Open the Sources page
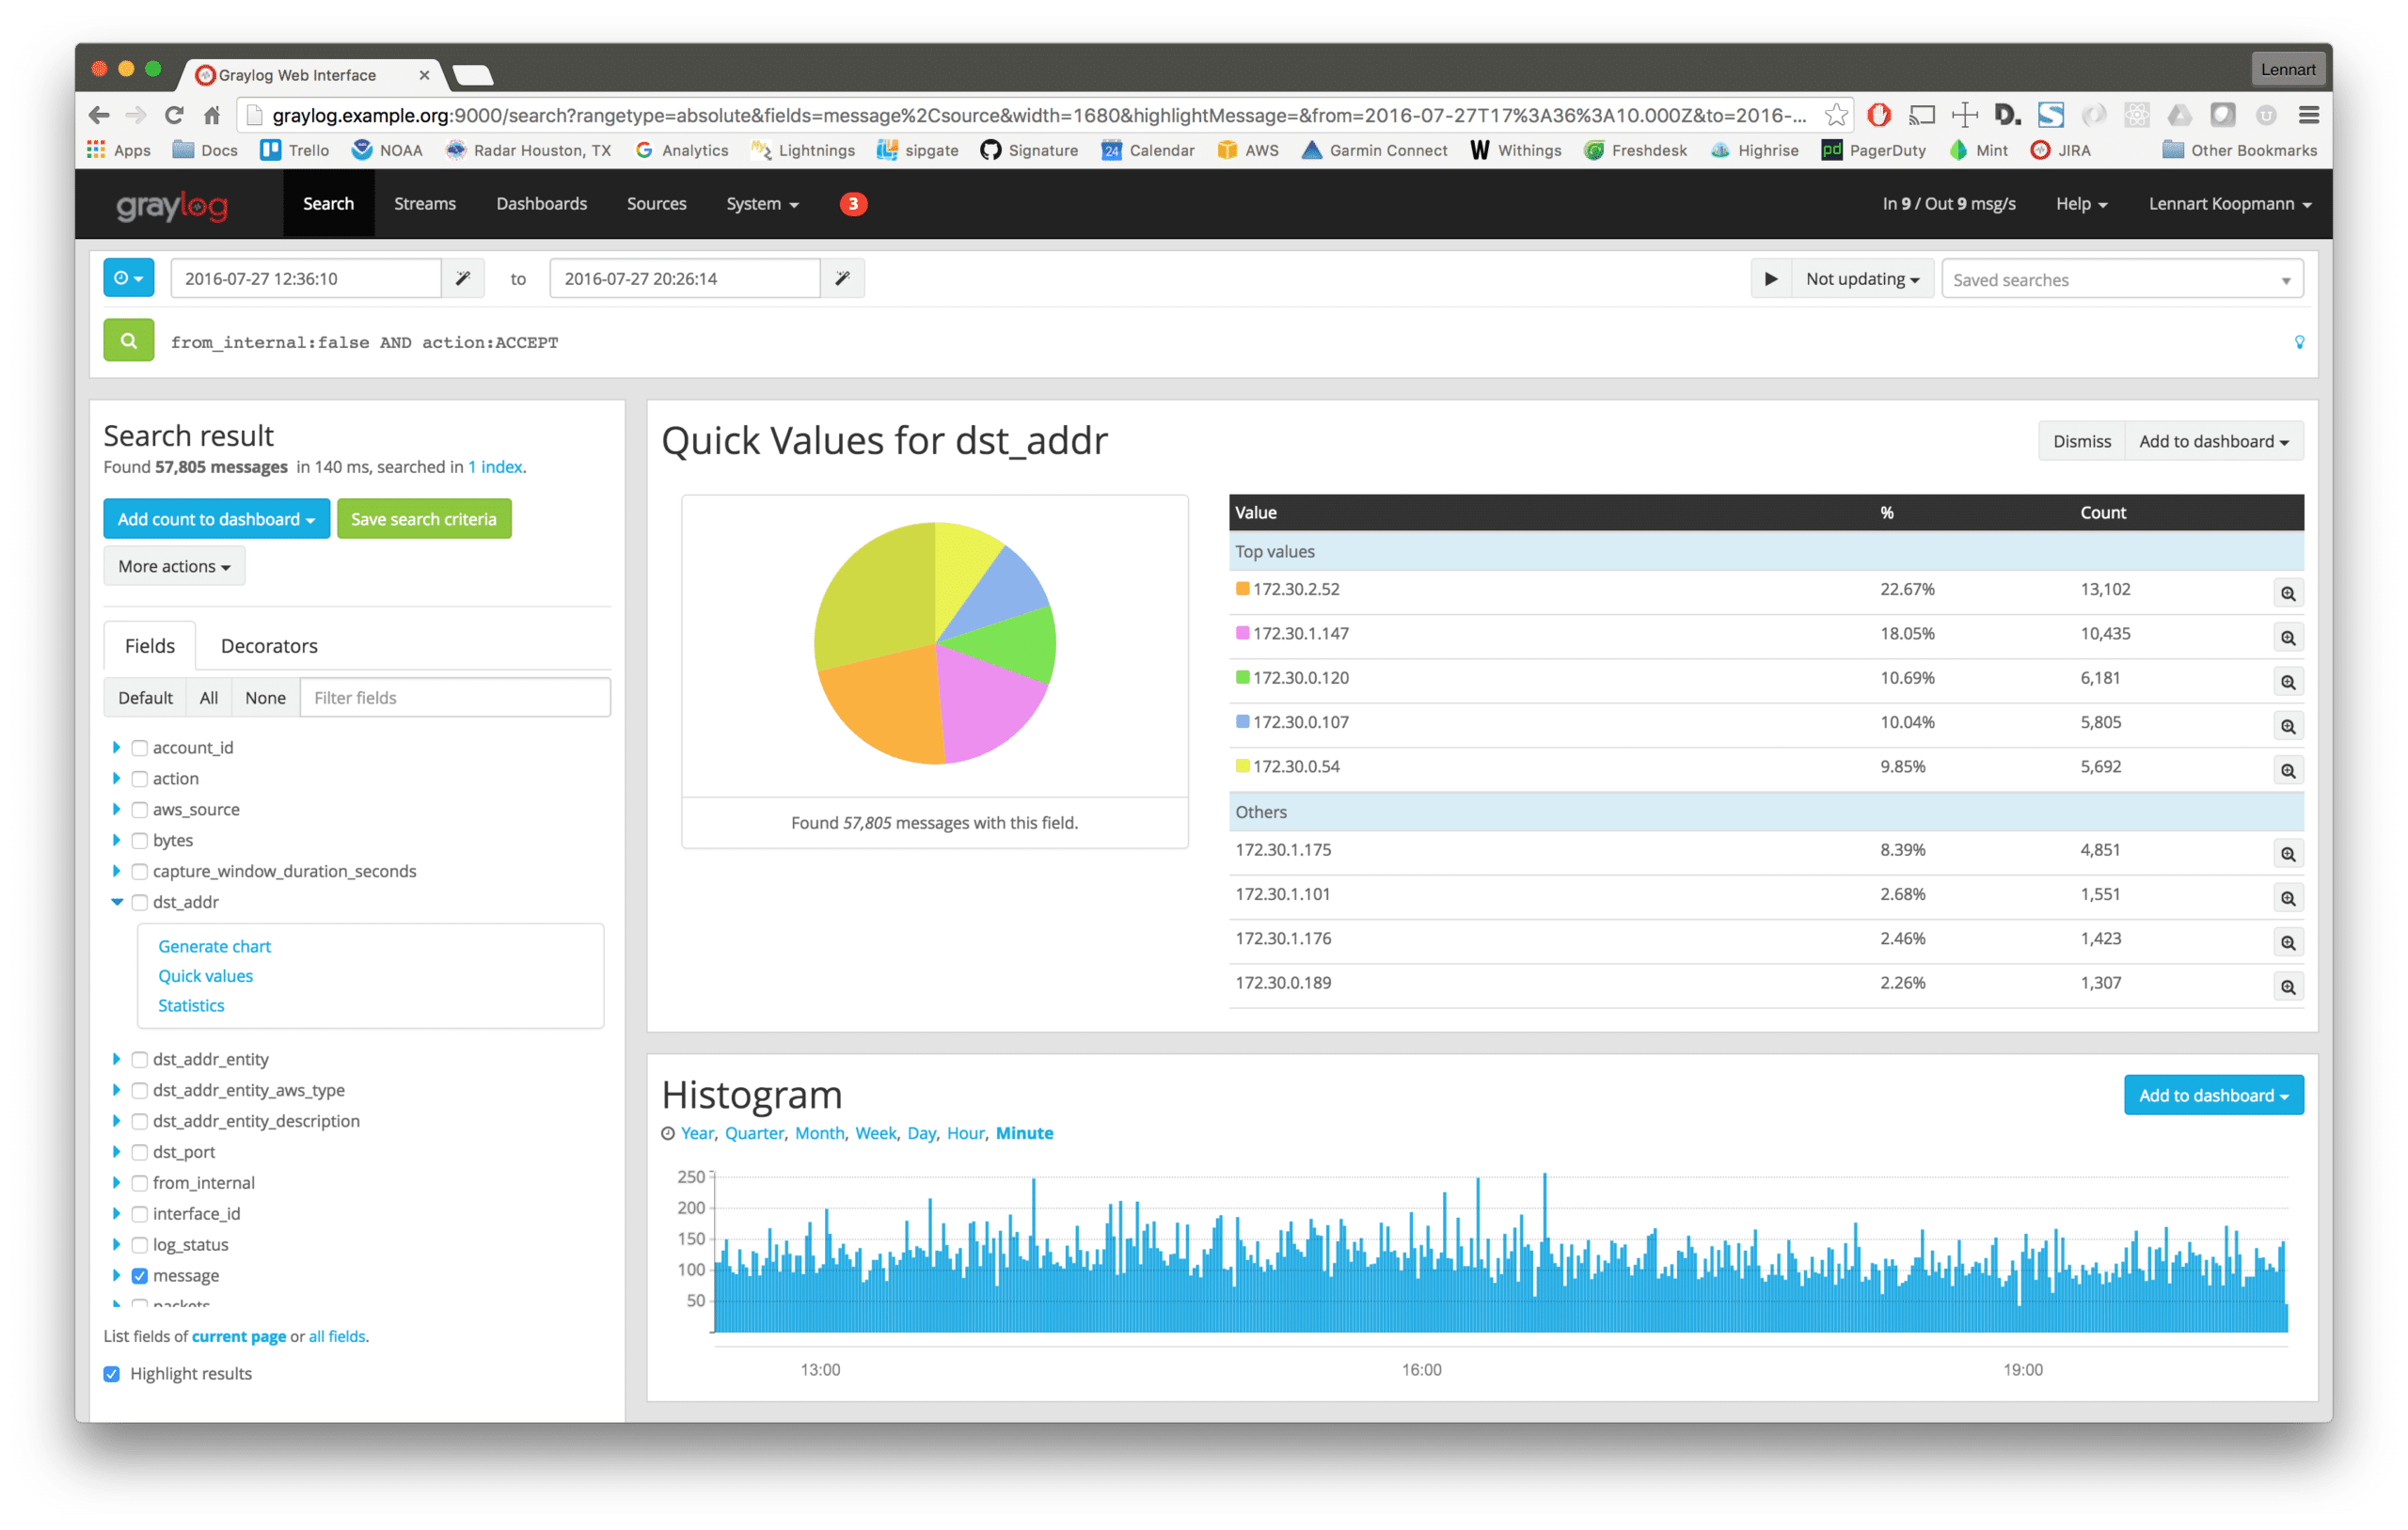 tap(656, 204)
